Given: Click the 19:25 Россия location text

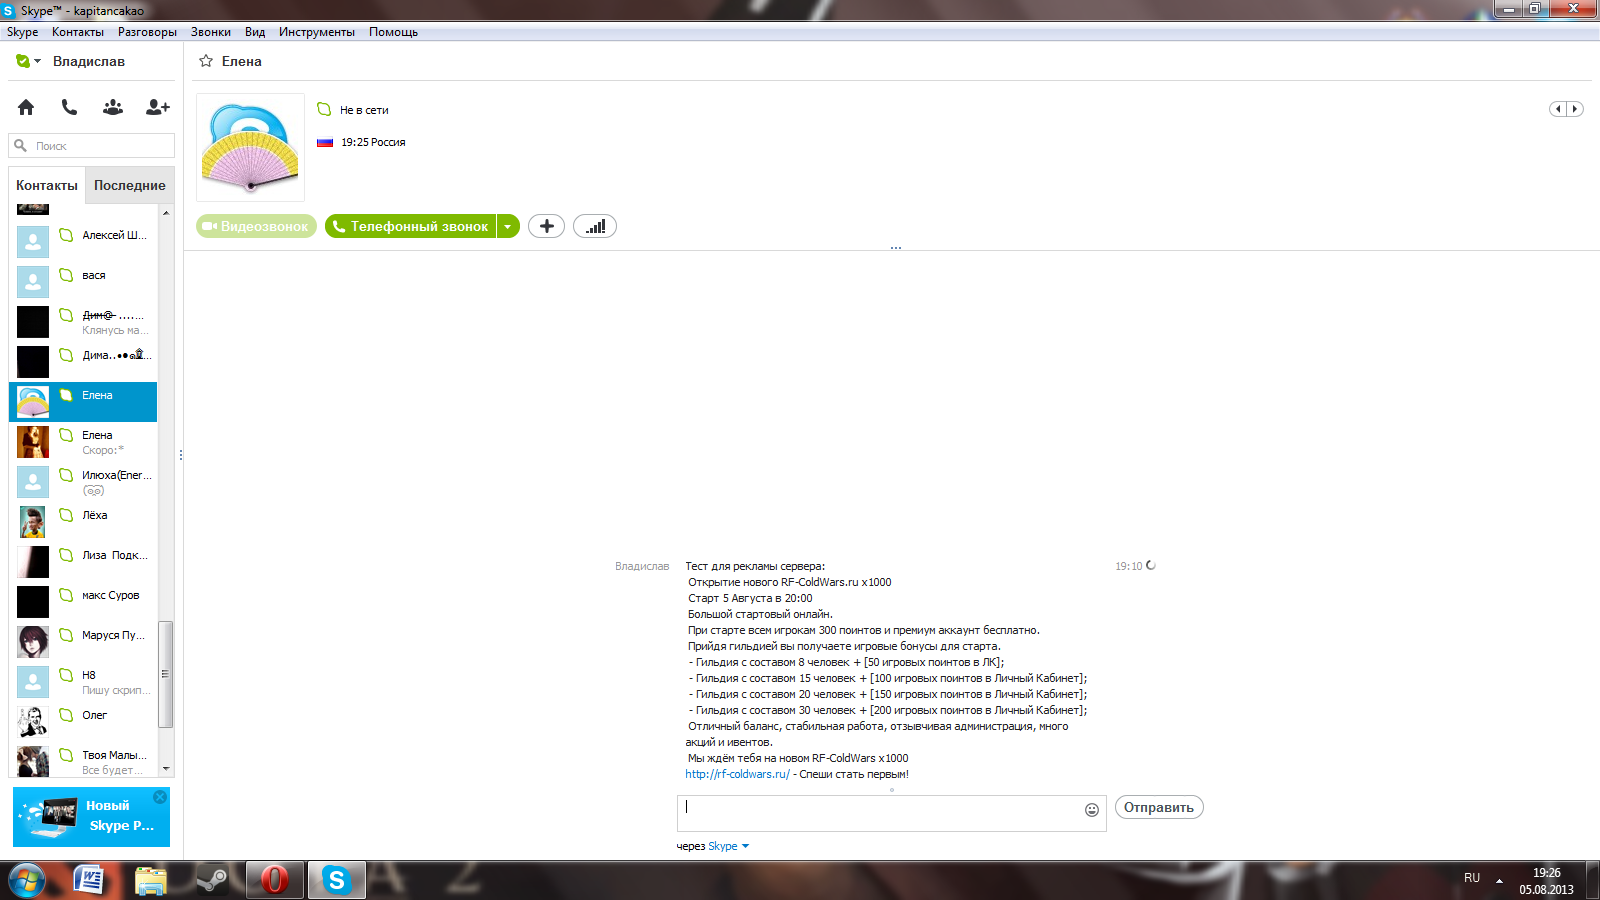Looking at the screenshot, I should coord(373,142).
